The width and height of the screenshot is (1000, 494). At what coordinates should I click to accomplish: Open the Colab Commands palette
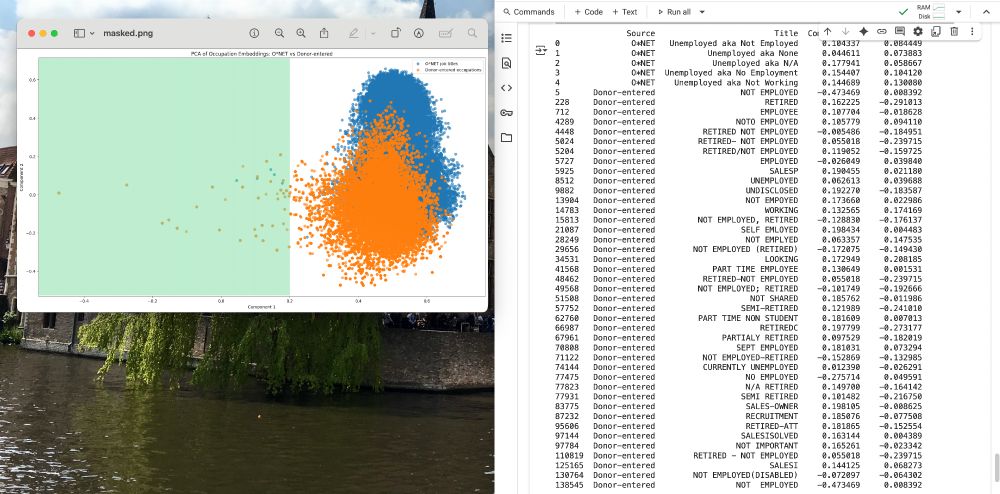click(529, 11)
